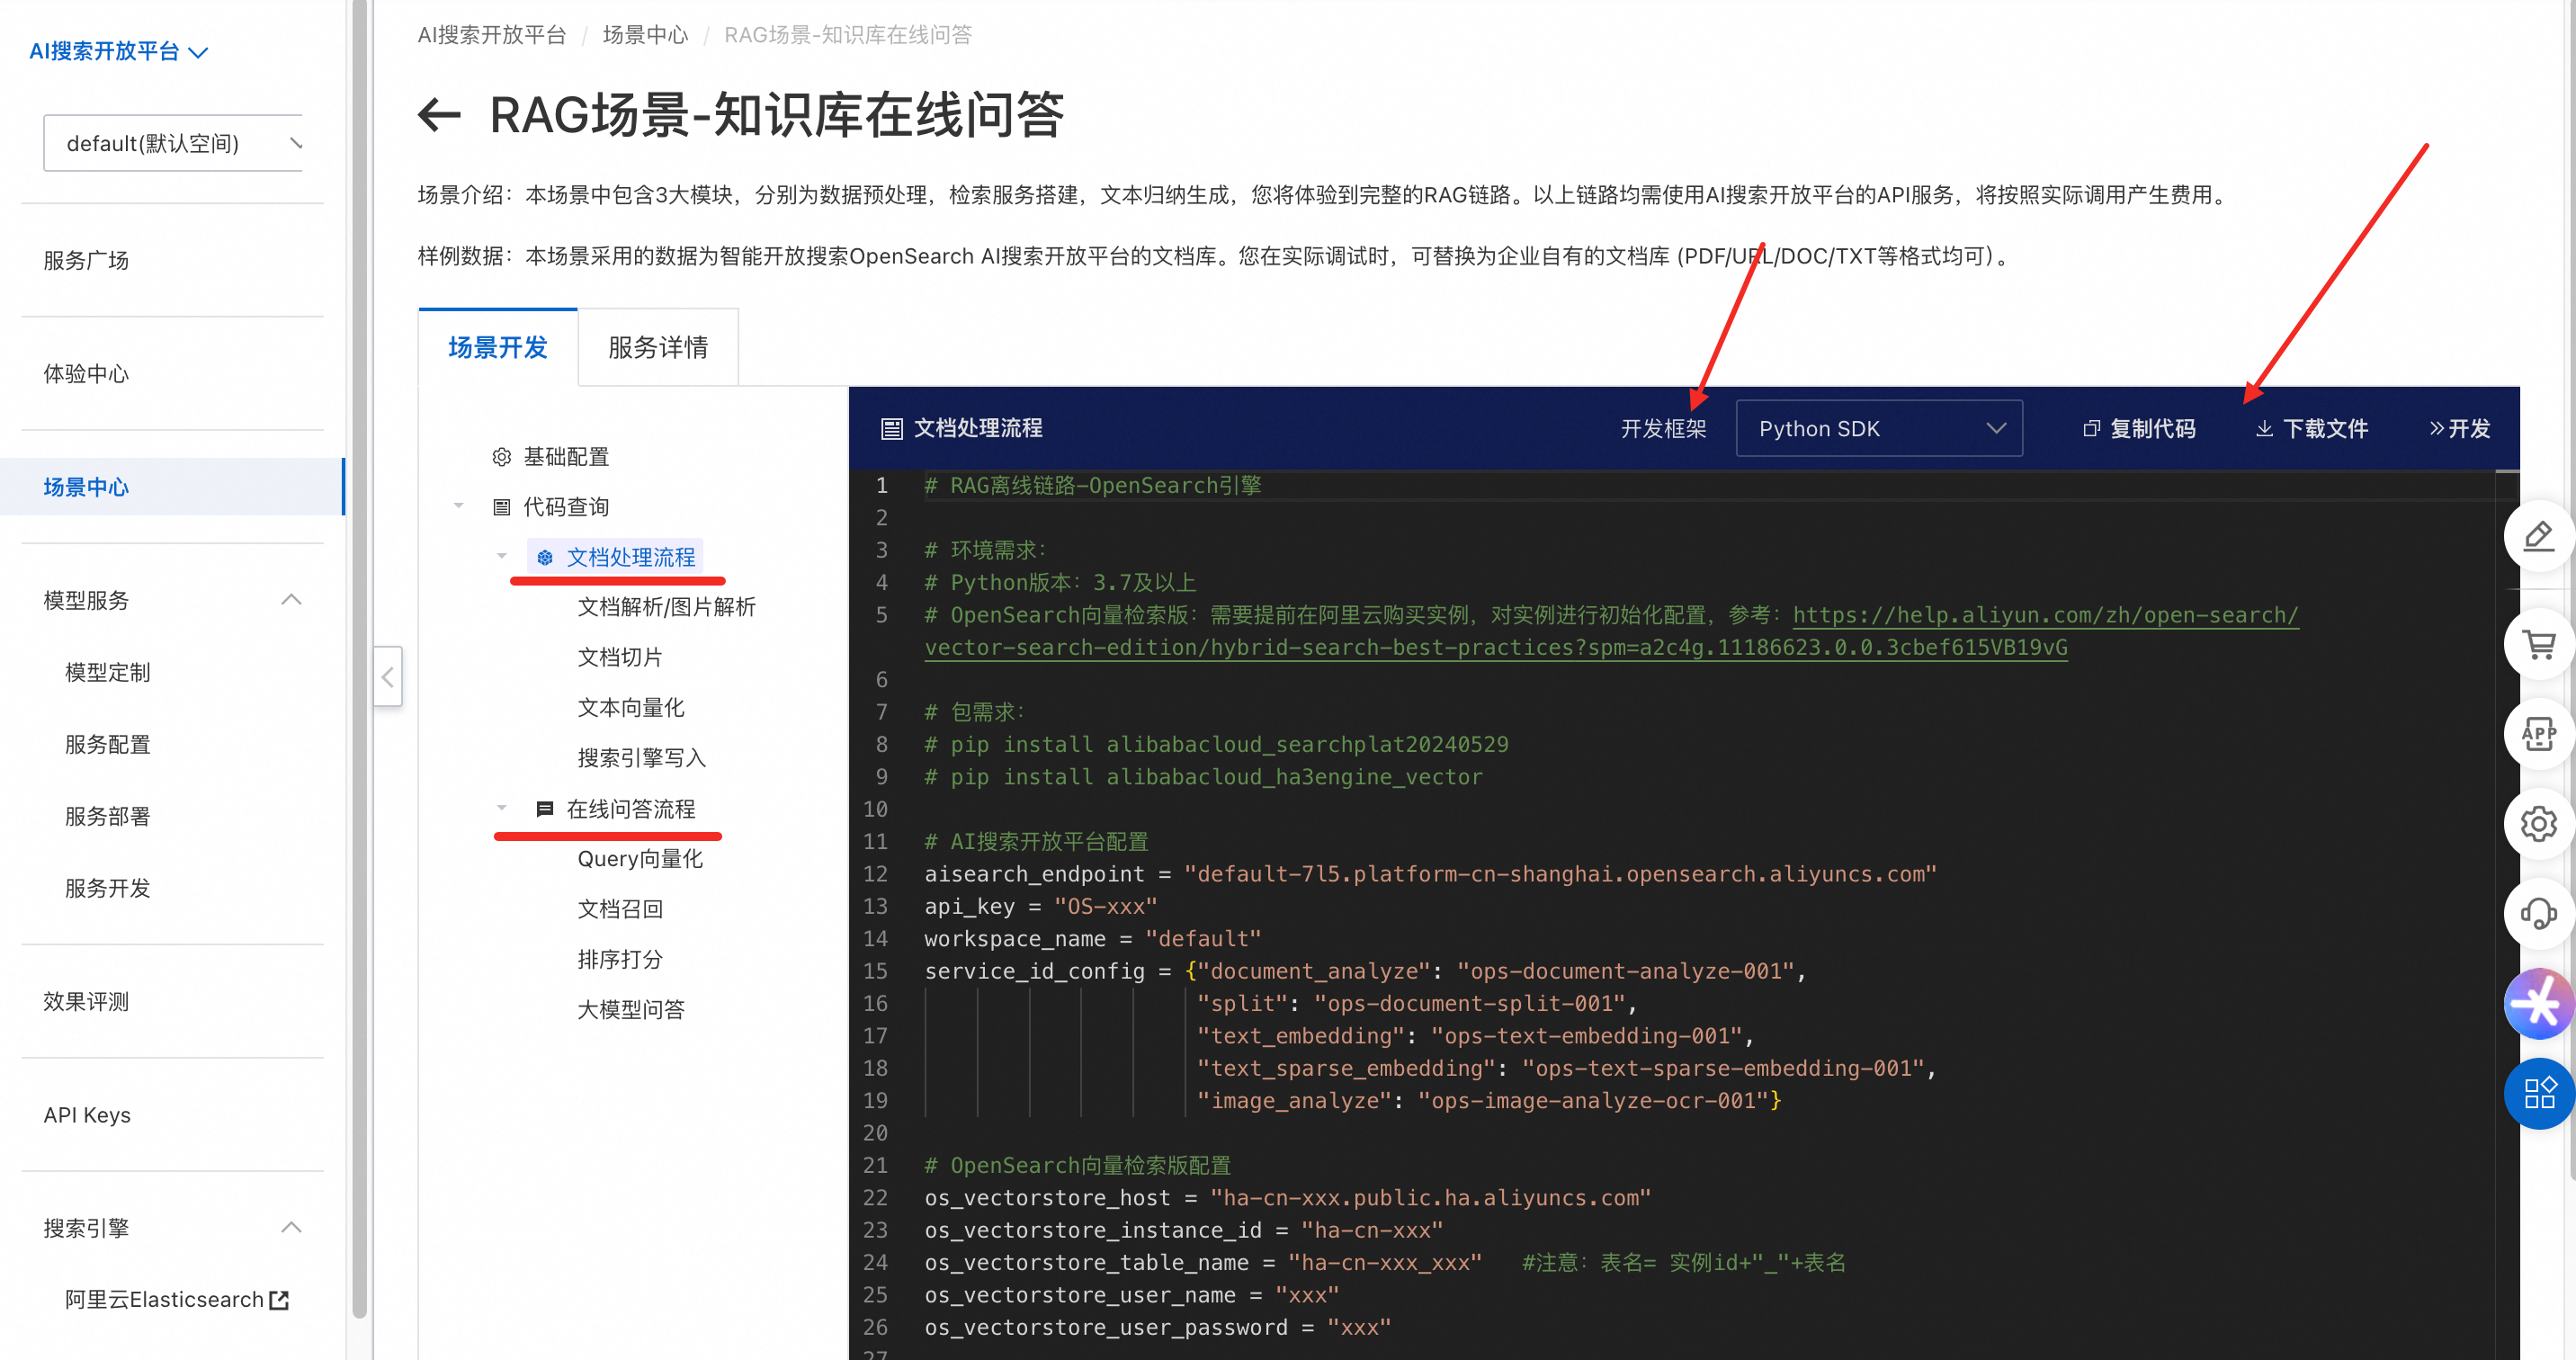Open 模型定制 under 模型服务
The height and width of the screenshot is (1360, 2576).
[108, 673]
